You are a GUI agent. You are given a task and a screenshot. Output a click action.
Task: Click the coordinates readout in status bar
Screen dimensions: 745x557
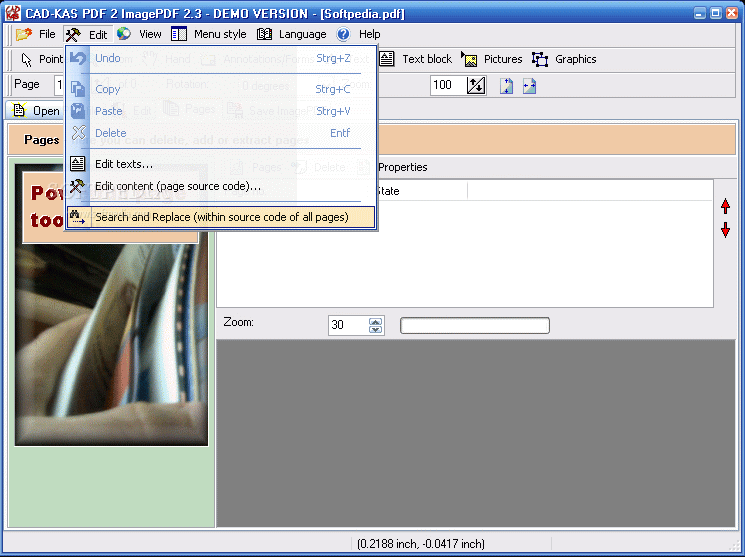420,544
